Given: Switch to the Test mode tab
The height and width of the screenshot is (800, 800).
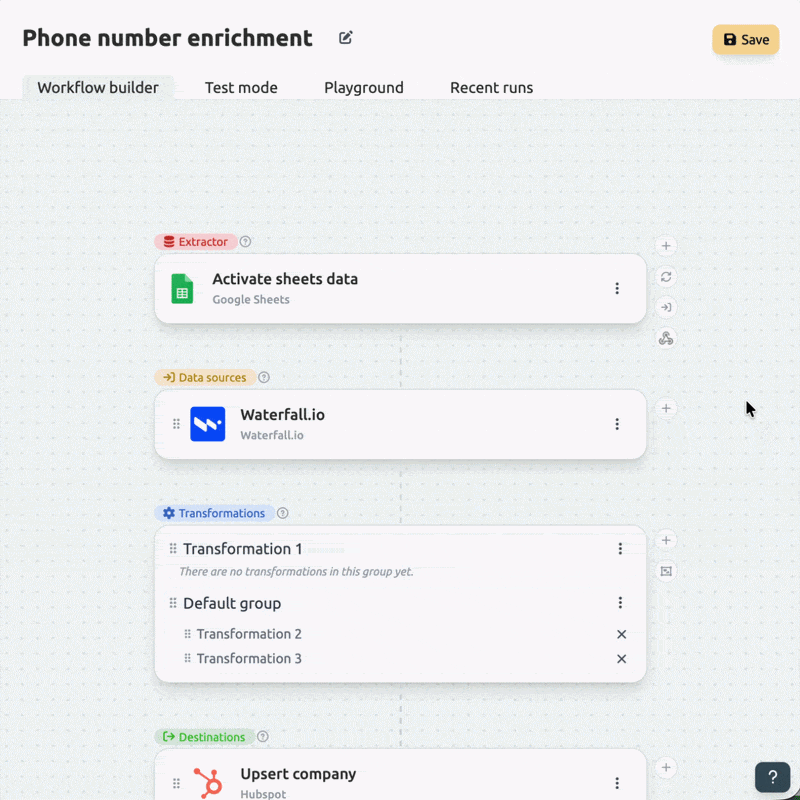Looking at the screenshot, I should click(x=241, y=88).
